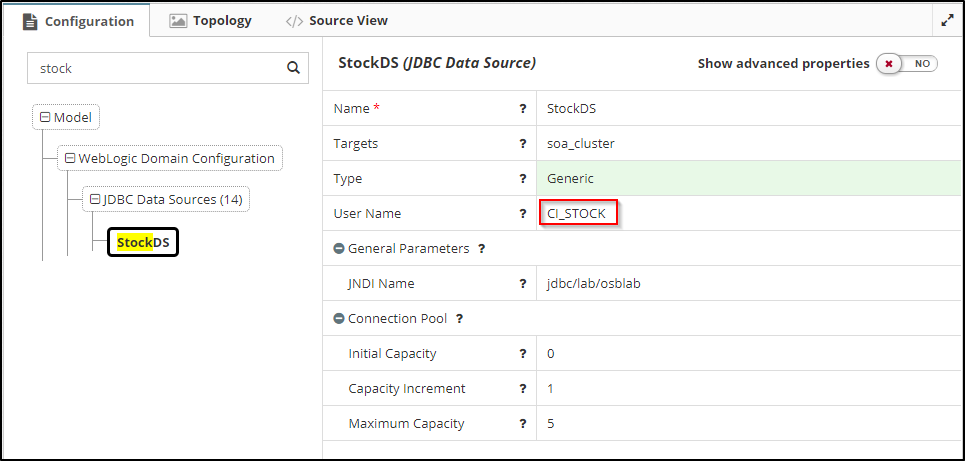The image size is (965, 461).
Task: Click the search magnifier icon
Action: pos(293,69)
